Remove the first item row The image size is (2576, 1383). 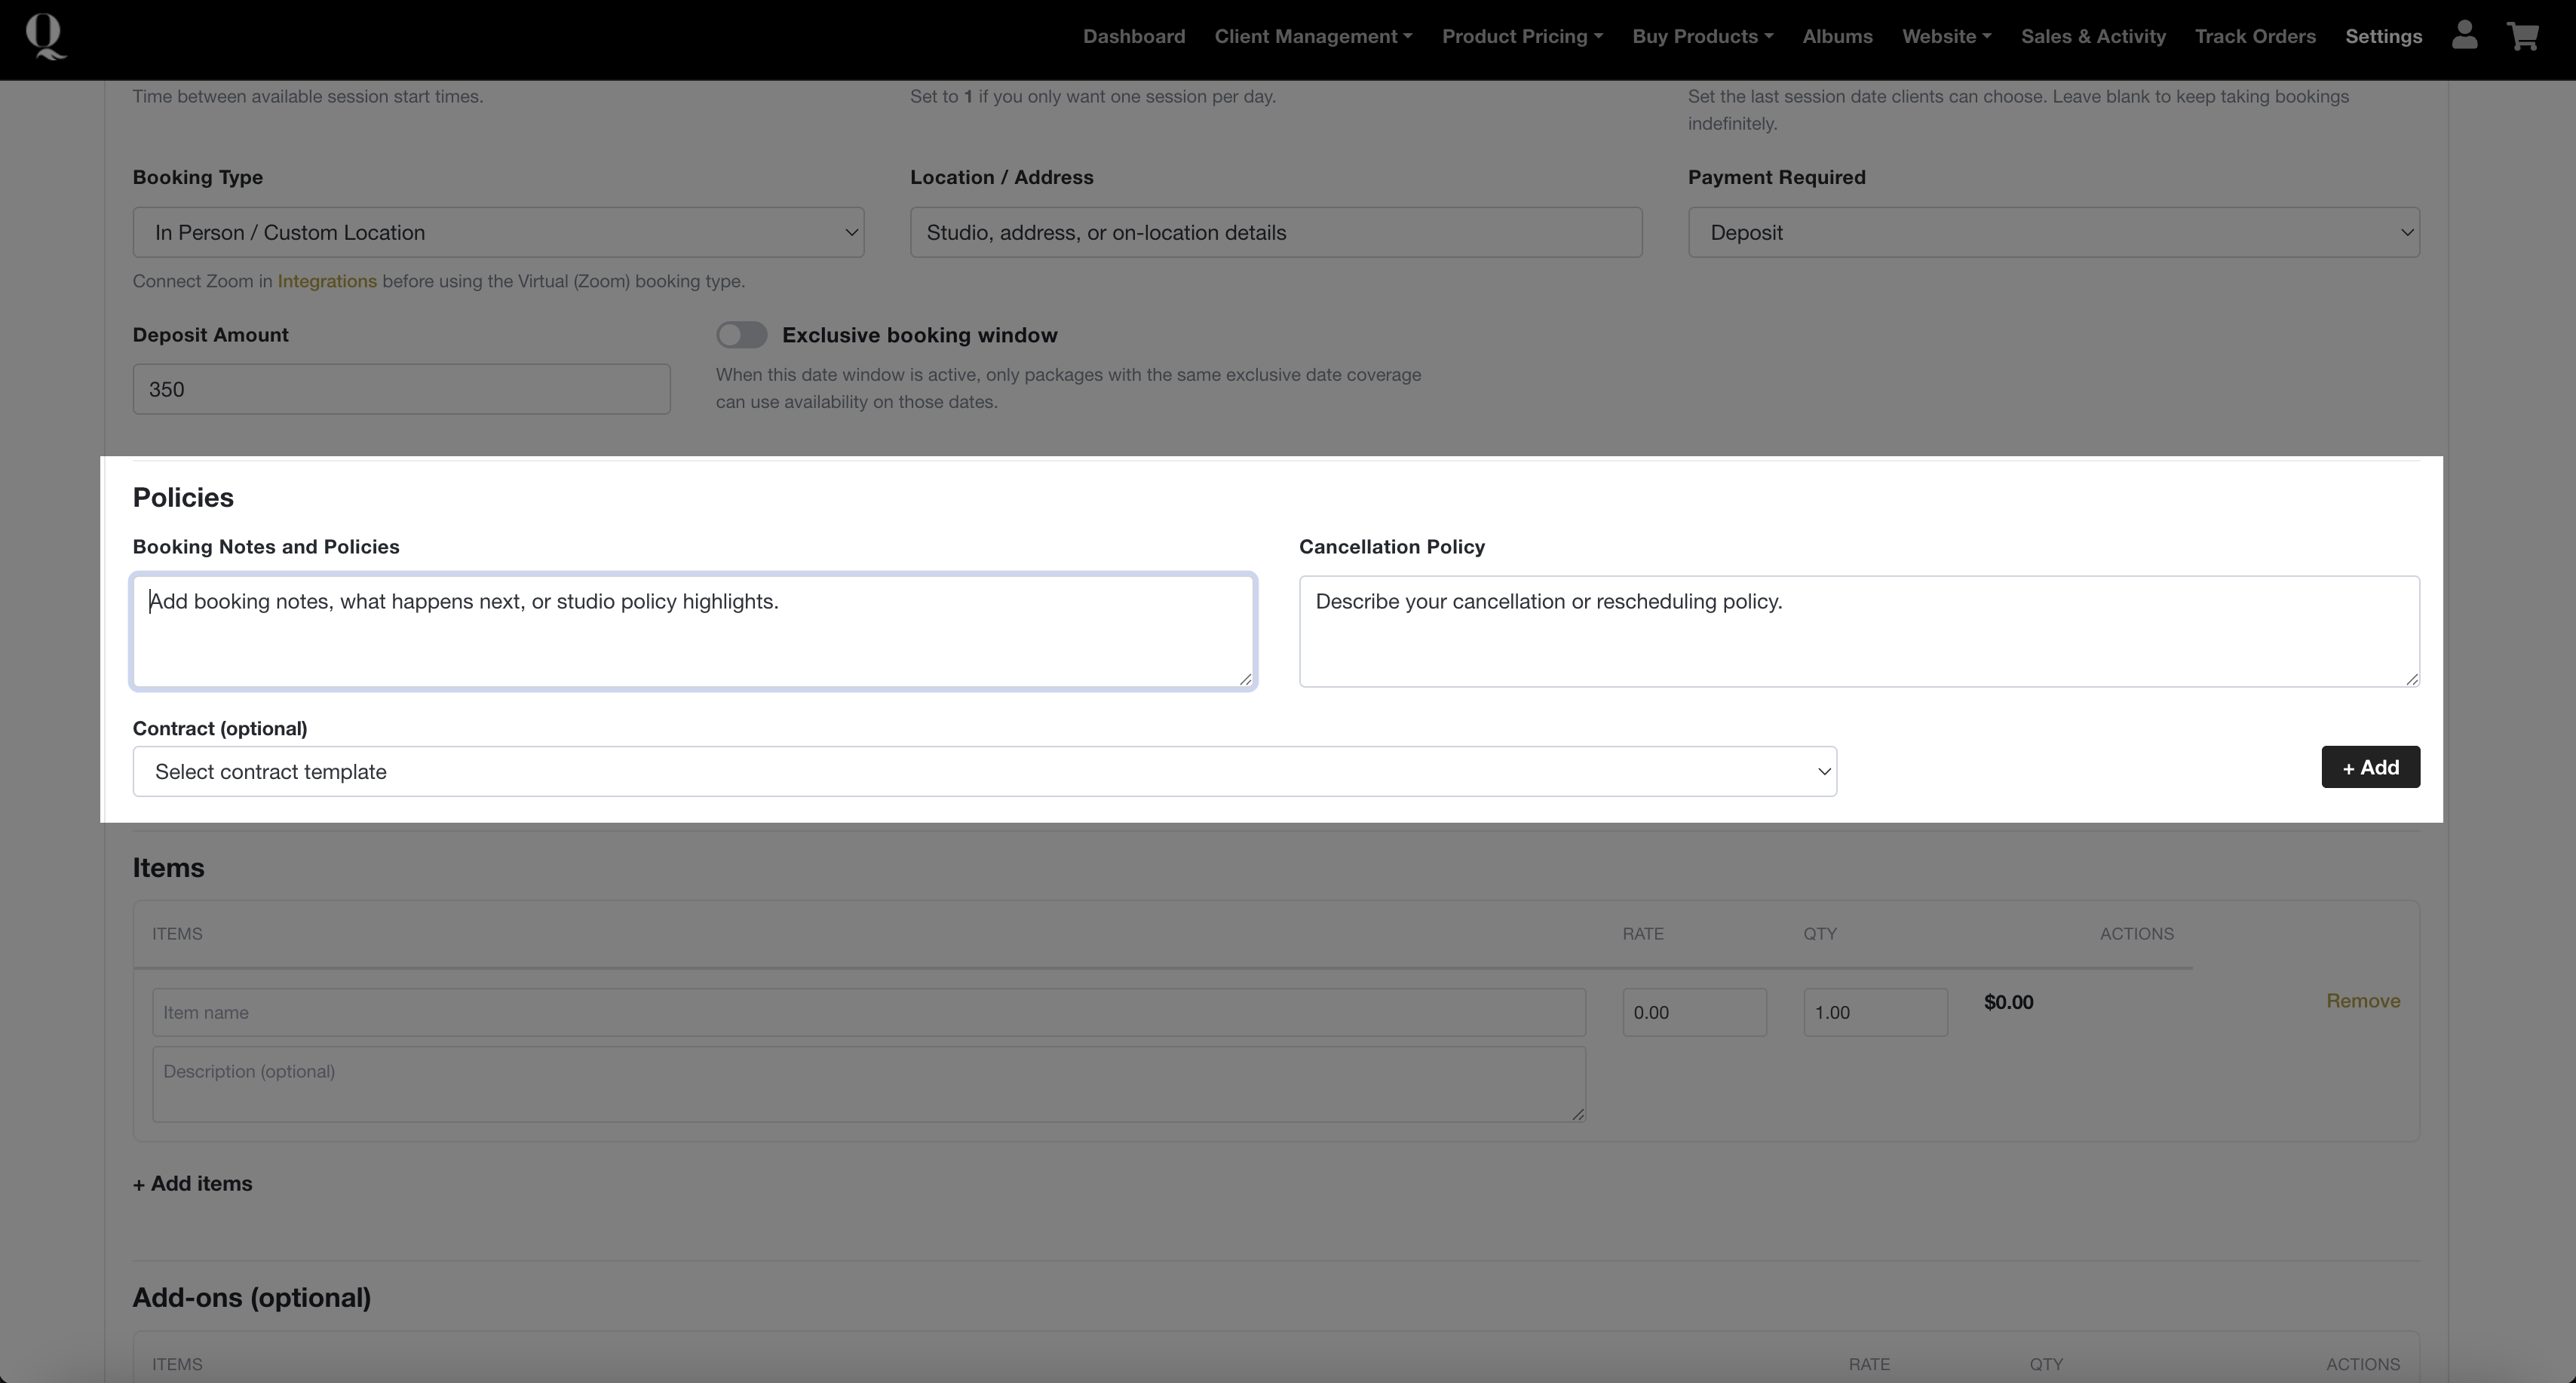click(2362, 1001)
